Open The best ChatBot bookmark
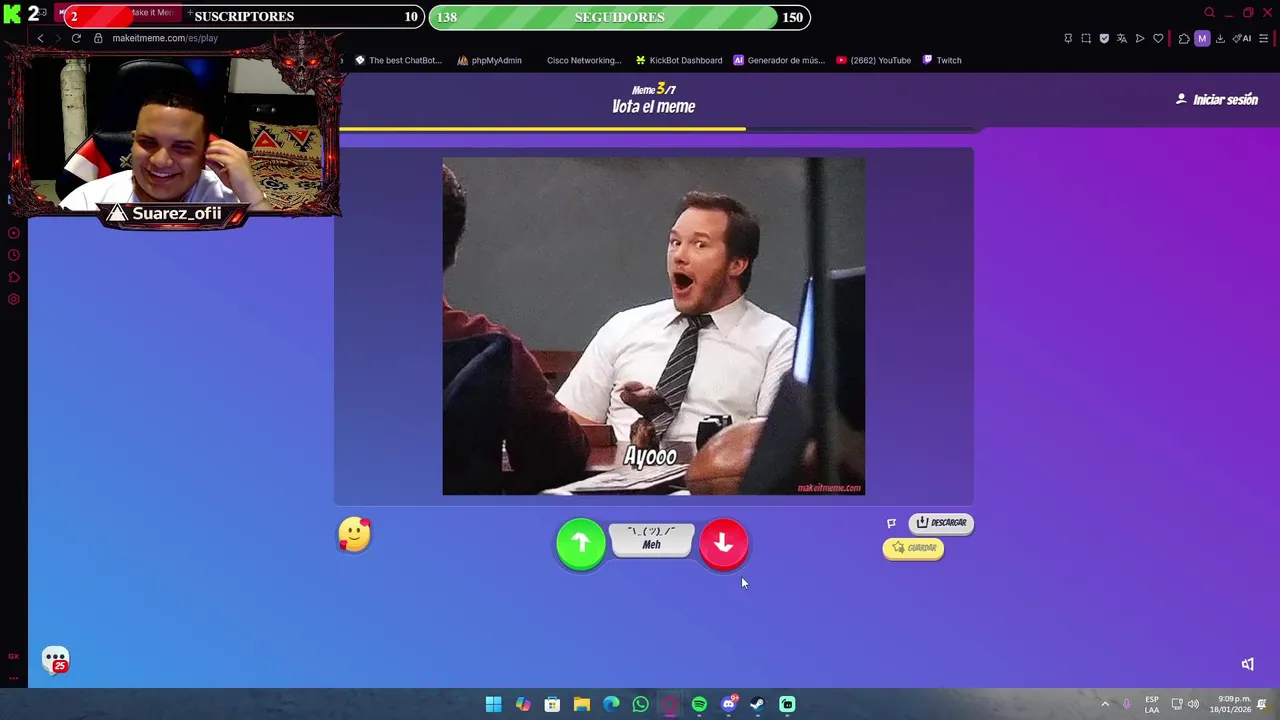1280x720 pixels. tap(398, 60)
